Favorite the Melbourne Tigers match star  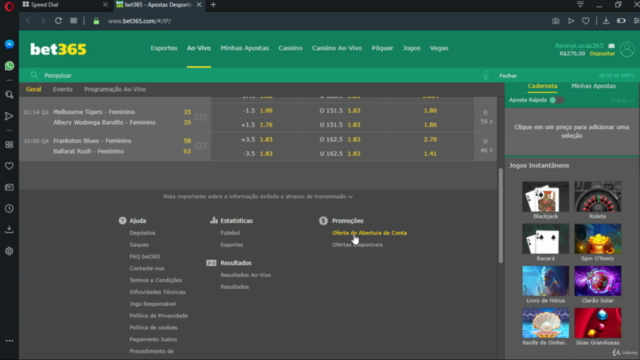[x=485, y=112]
